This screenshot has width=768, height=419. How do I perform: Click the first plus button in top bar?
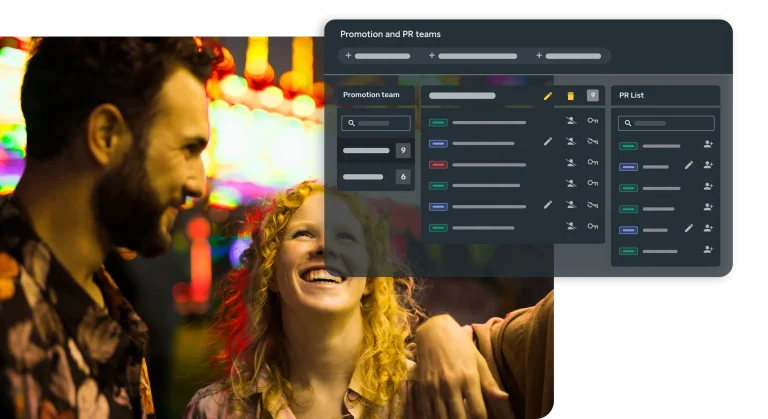pos(348,56)
